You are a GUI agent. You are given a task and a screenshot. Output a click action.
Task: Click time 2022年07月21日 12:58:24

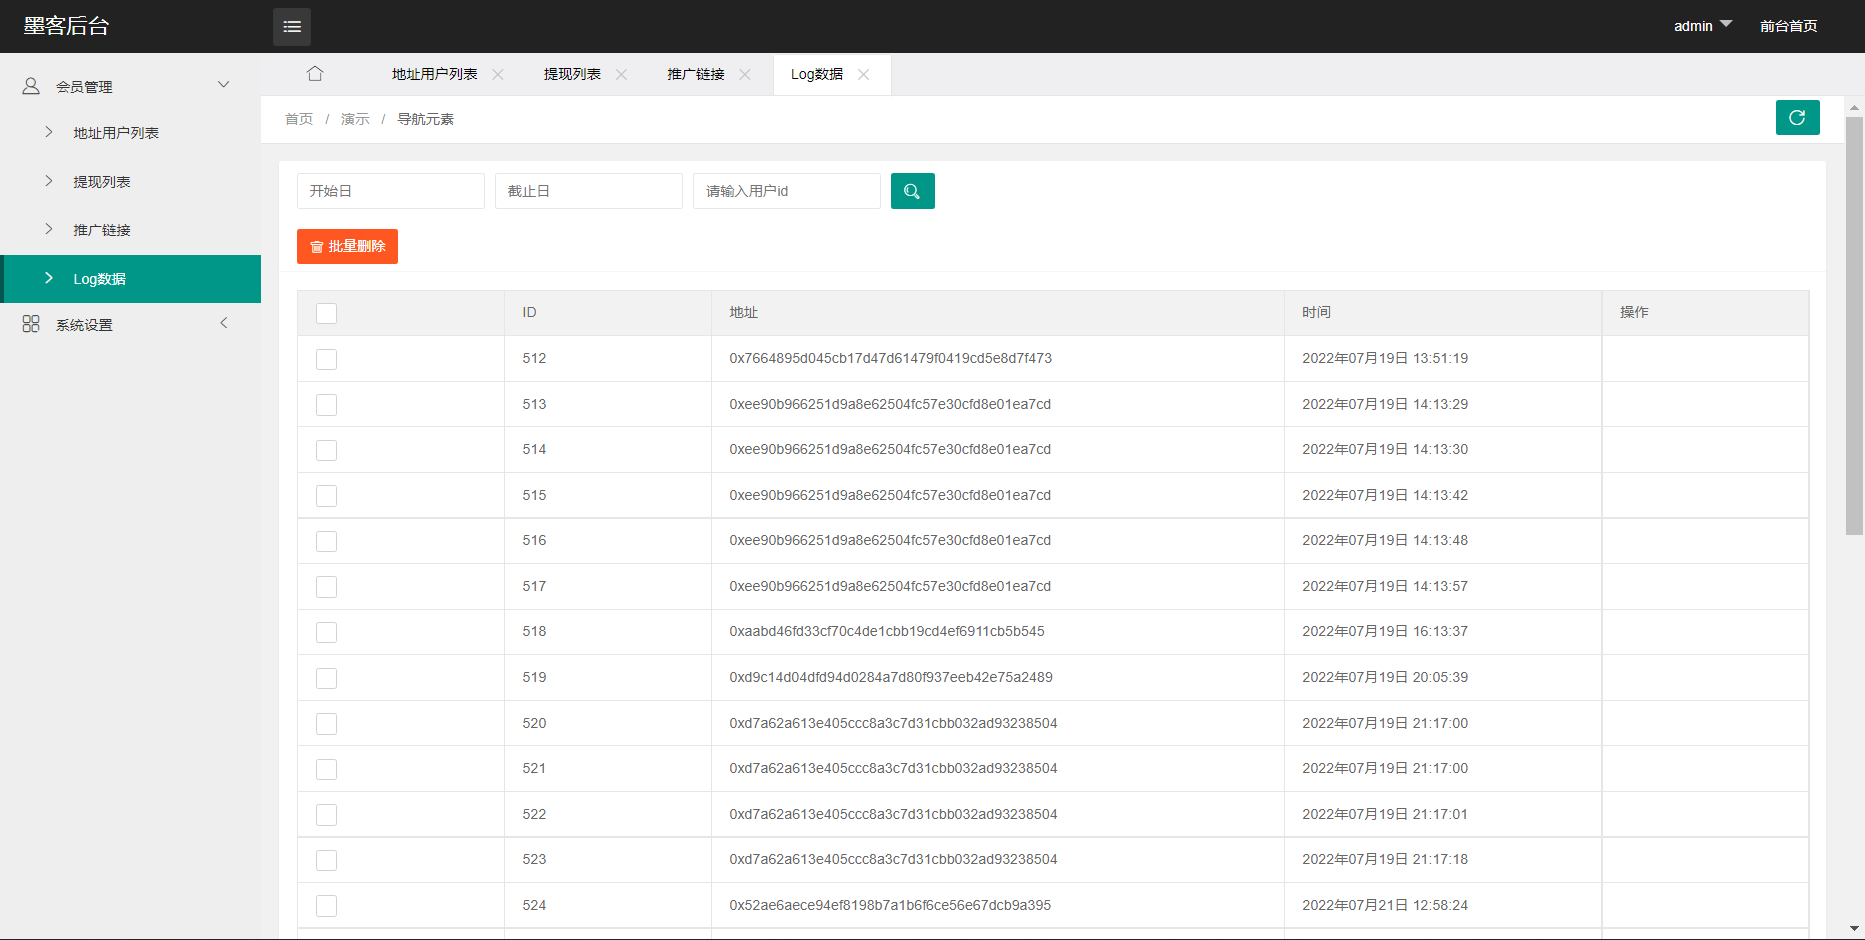tap(1385, 906)
